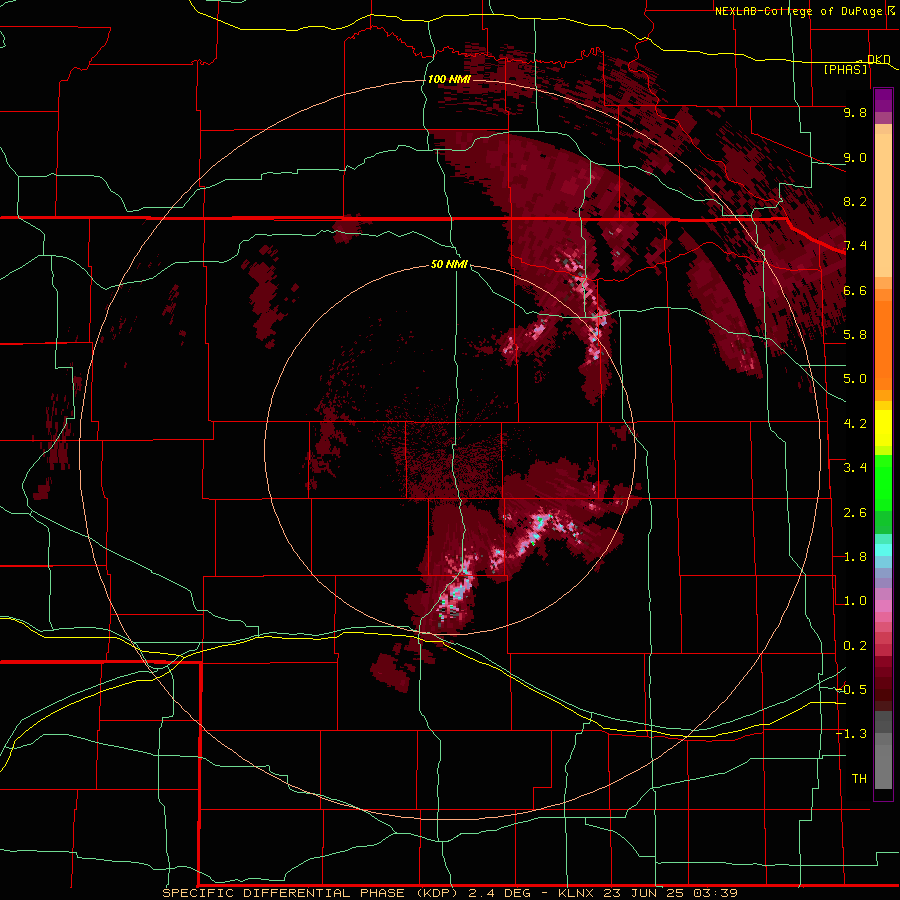Click the 50 NMI range ring label
This screenshot has height=900, width=900.
point(449,264)
